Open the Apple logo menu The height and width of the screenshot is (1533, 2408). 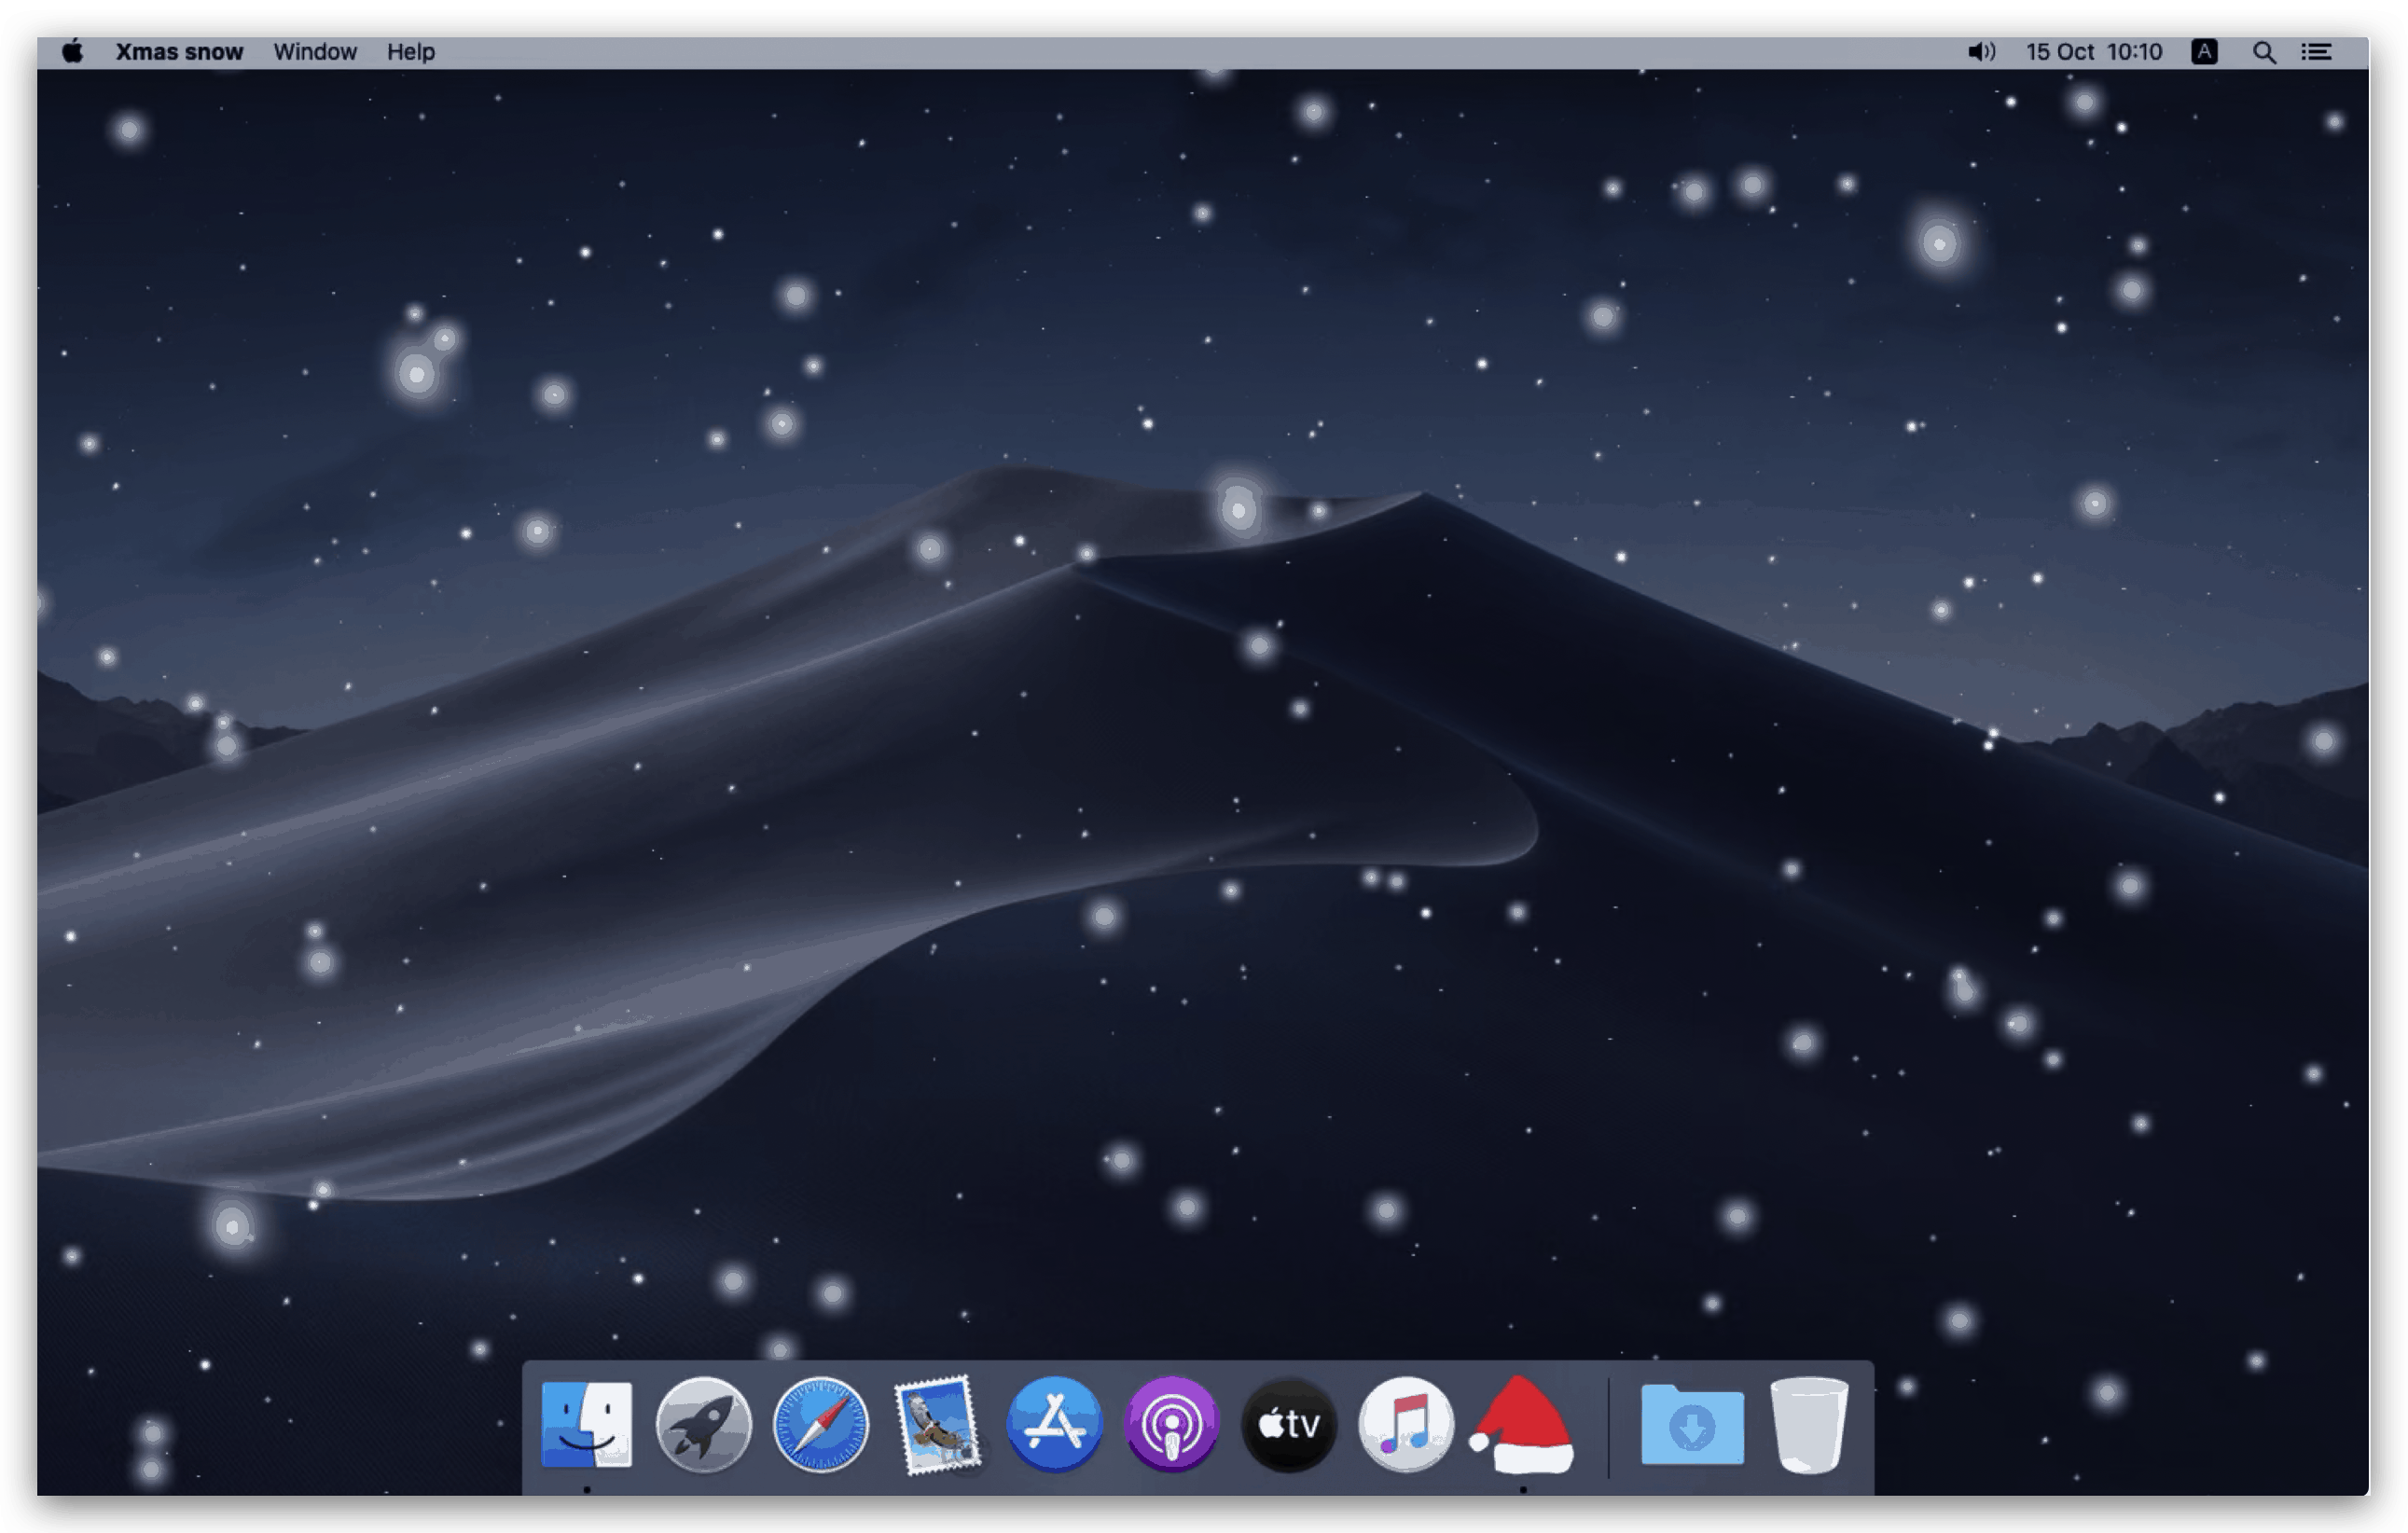tap(72, 52)
